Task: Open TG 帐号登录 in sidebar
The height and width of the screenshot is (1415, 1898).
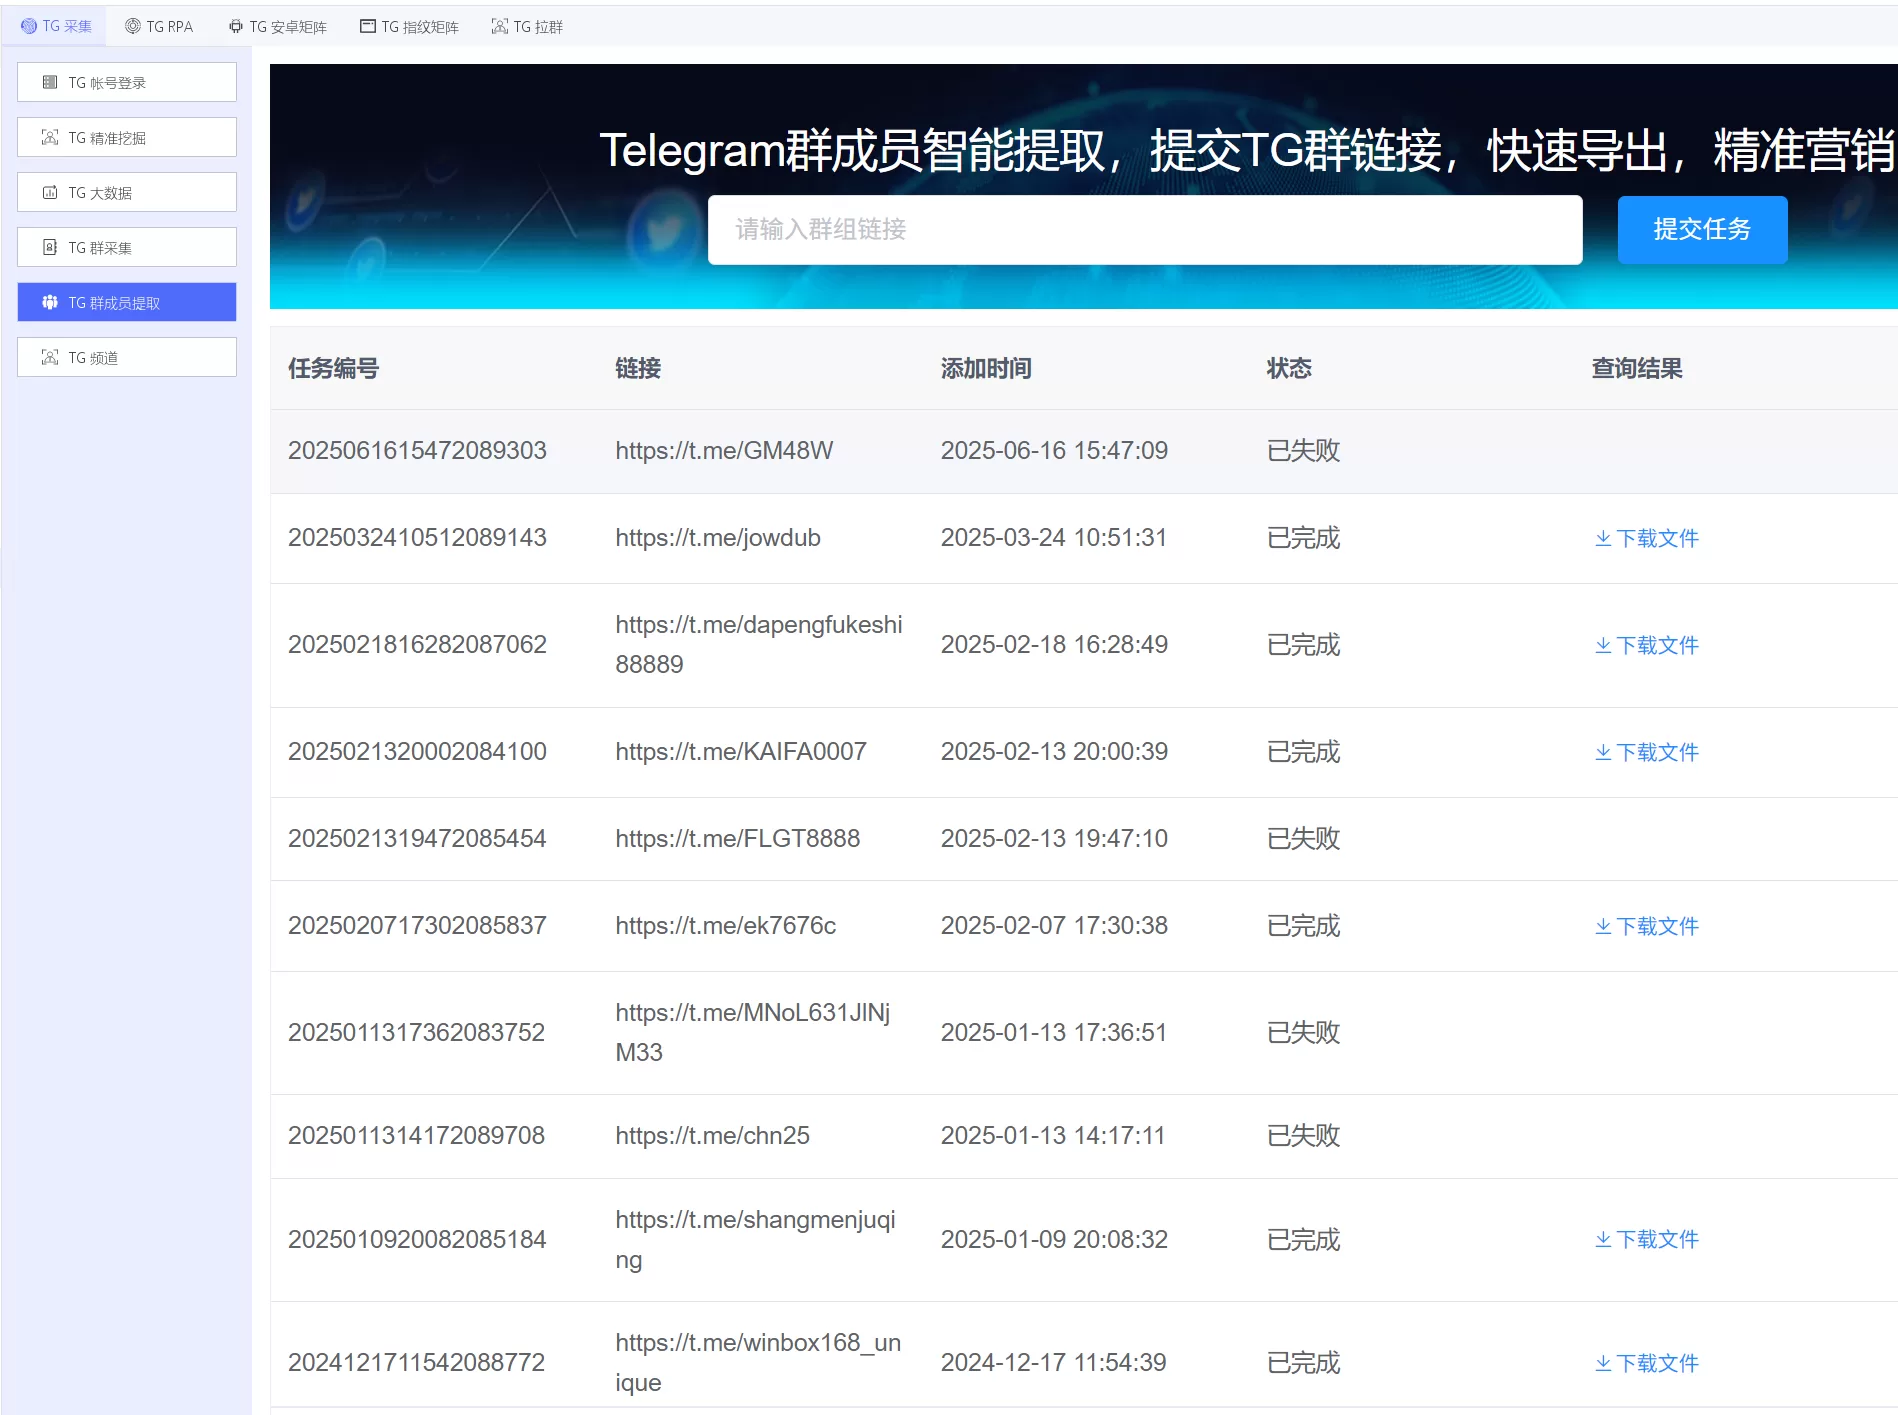Action: [127, 82]
